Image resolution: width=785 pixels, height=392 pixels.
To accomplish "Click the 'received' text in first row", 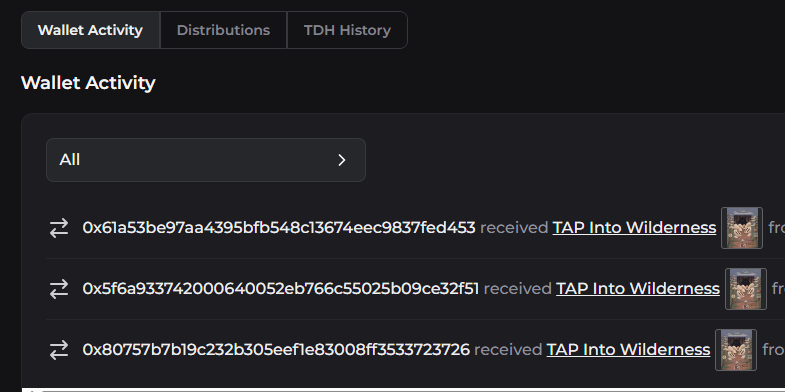I will [514, 228].
